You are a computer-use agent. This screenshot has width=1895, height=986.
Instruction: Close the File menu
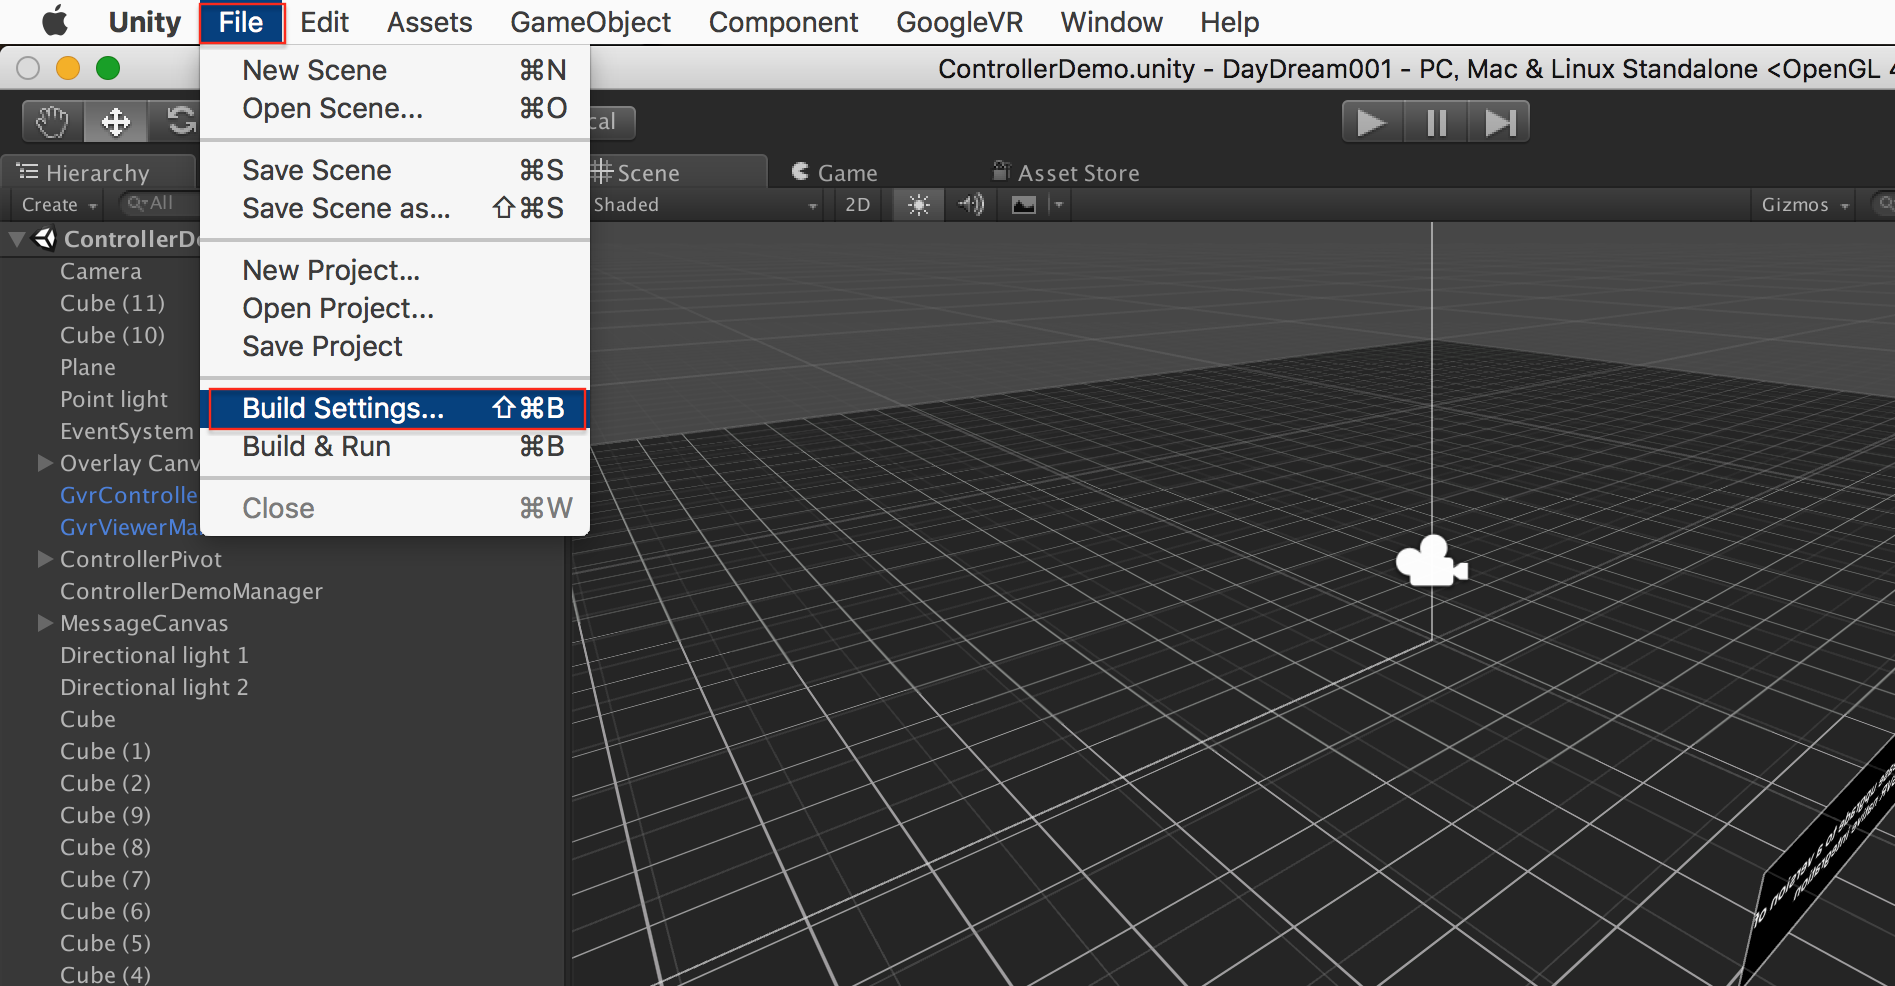click(241, 22)
